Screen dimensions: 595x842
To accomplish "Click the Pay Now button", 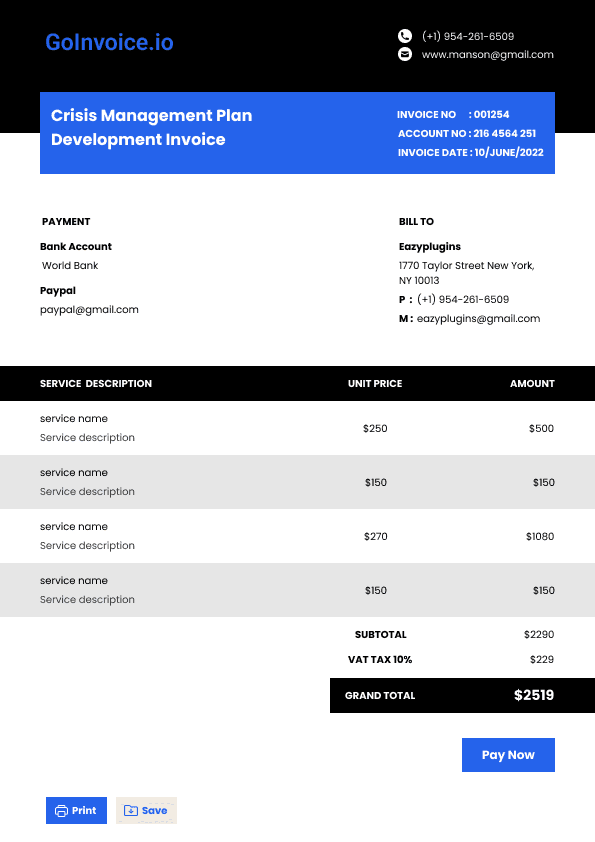I will click(x=508, y=754).
